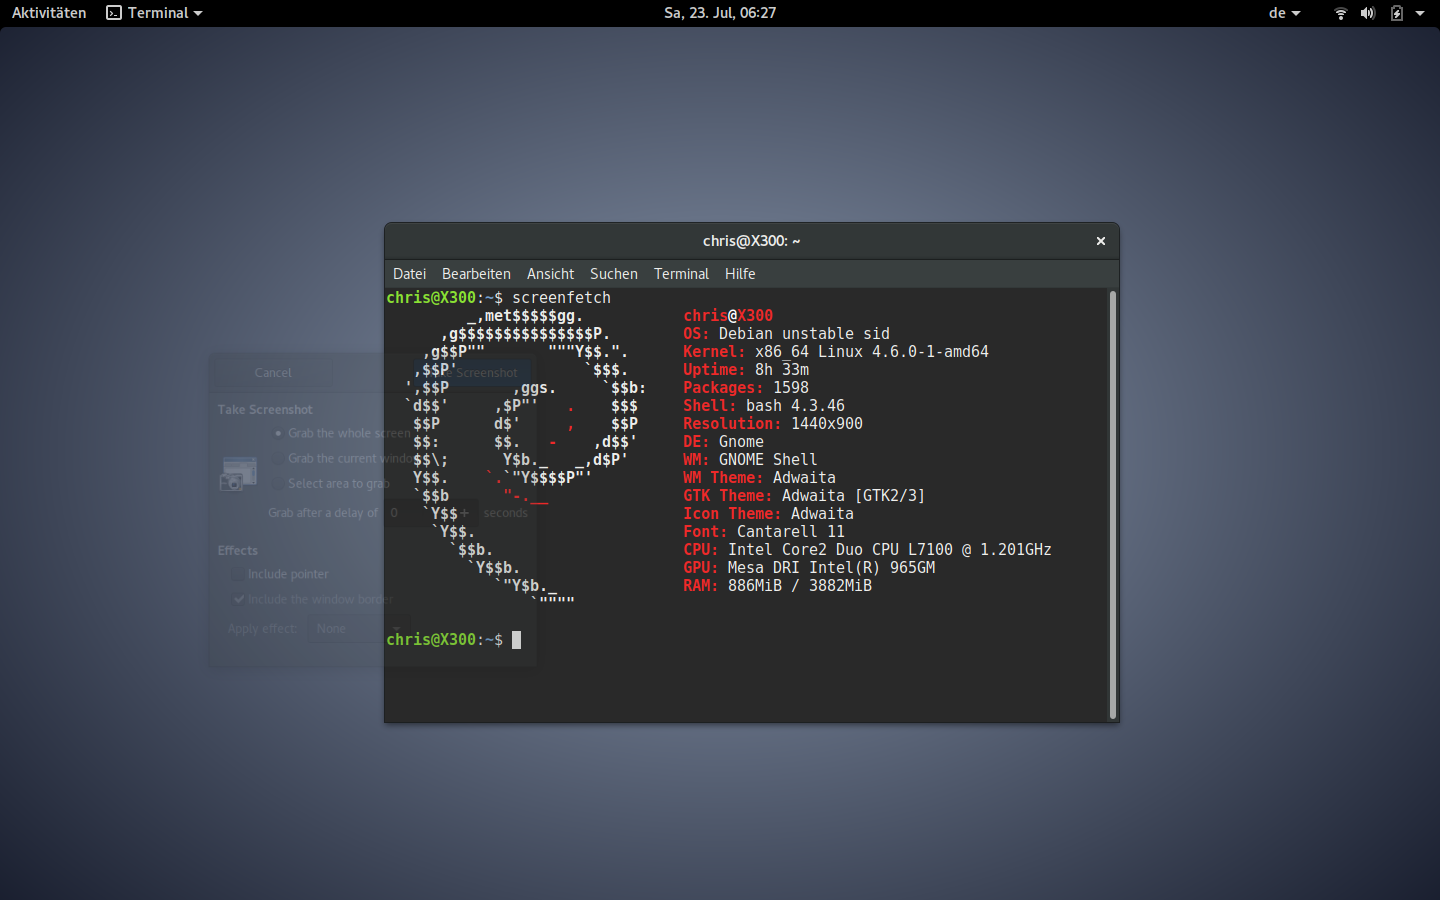Open the clock and calendar popup

click(720, 13)
